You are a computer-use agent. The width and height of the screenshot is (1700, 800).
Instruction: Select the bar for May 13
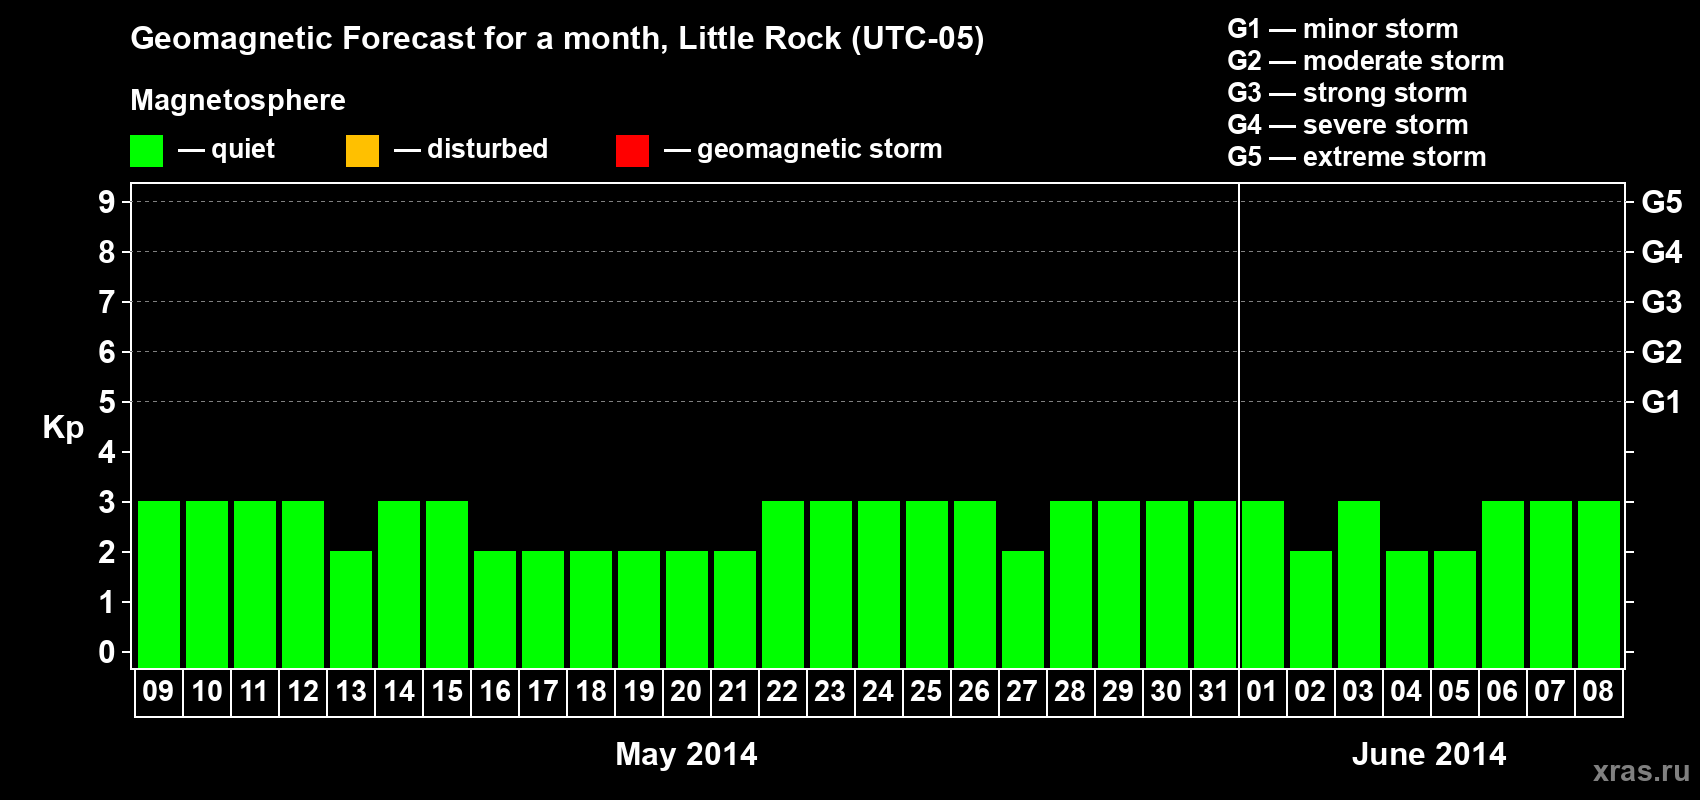351,609
